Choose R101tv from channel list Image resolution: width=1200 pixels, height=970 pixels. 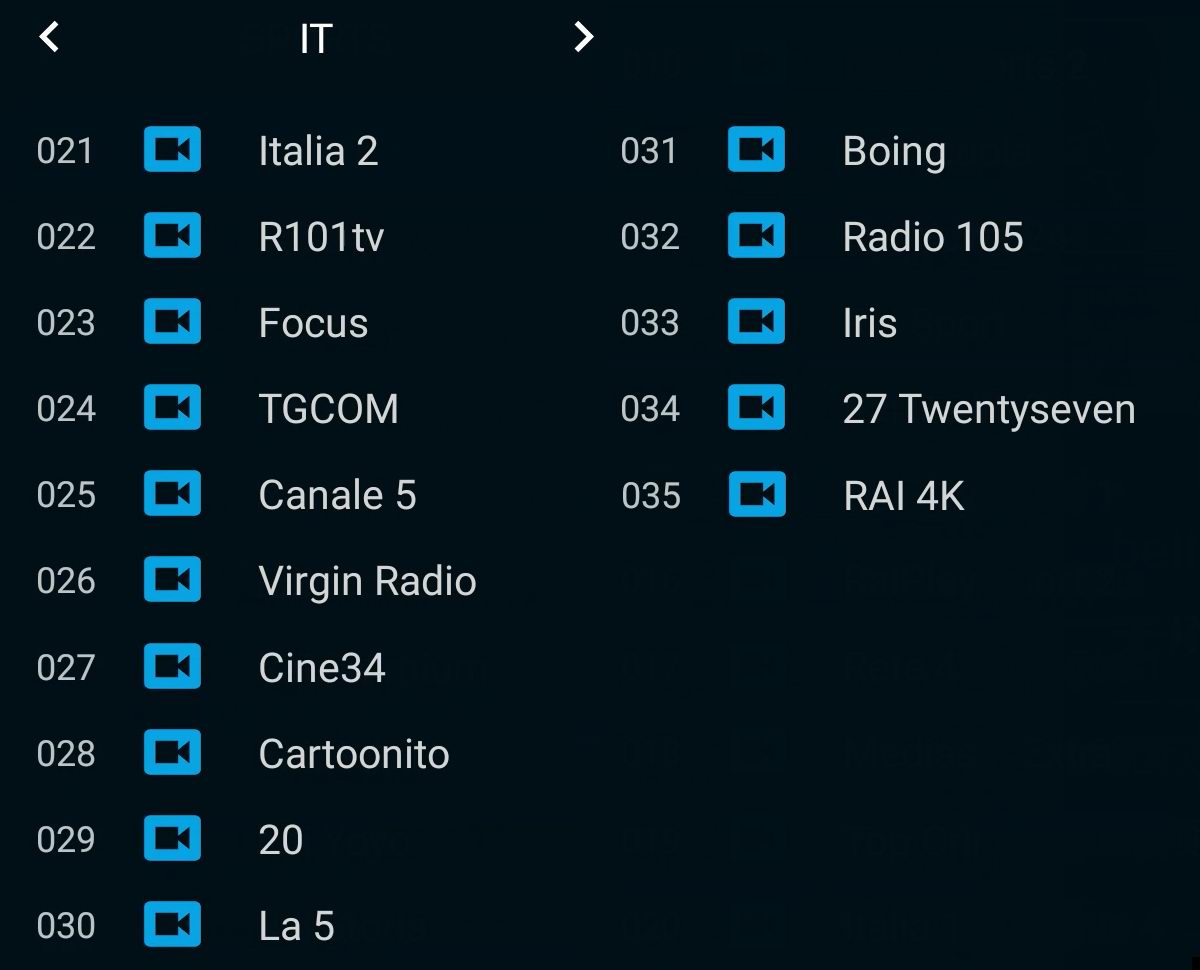(x=321, y=237)
